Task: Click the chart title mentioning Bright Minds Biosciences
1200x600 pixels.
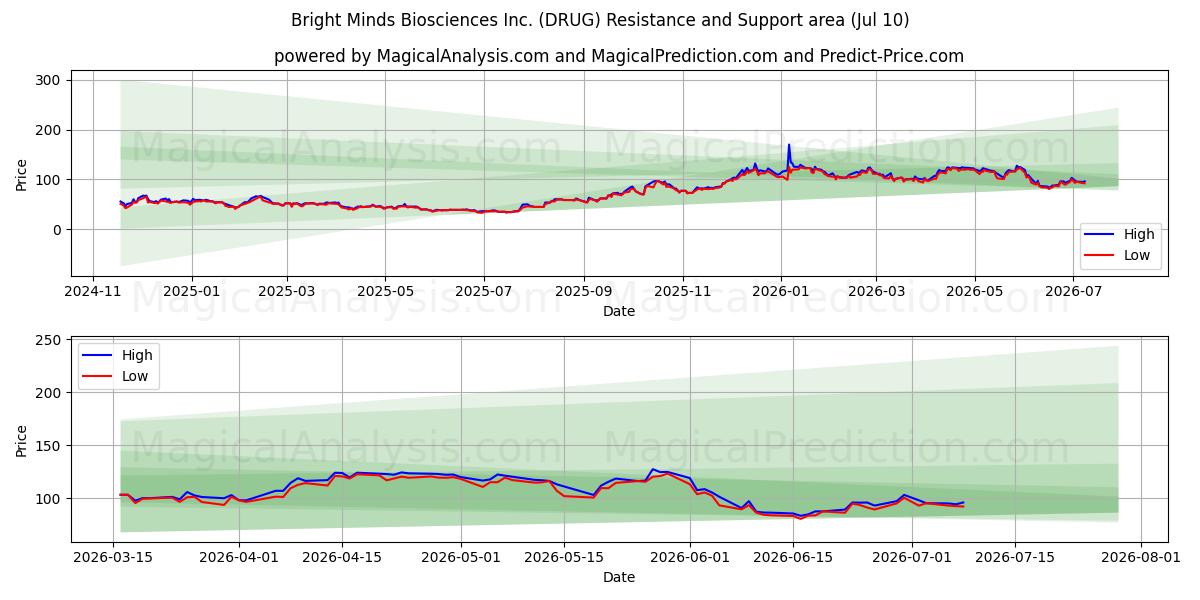Action: click(600, 20)
